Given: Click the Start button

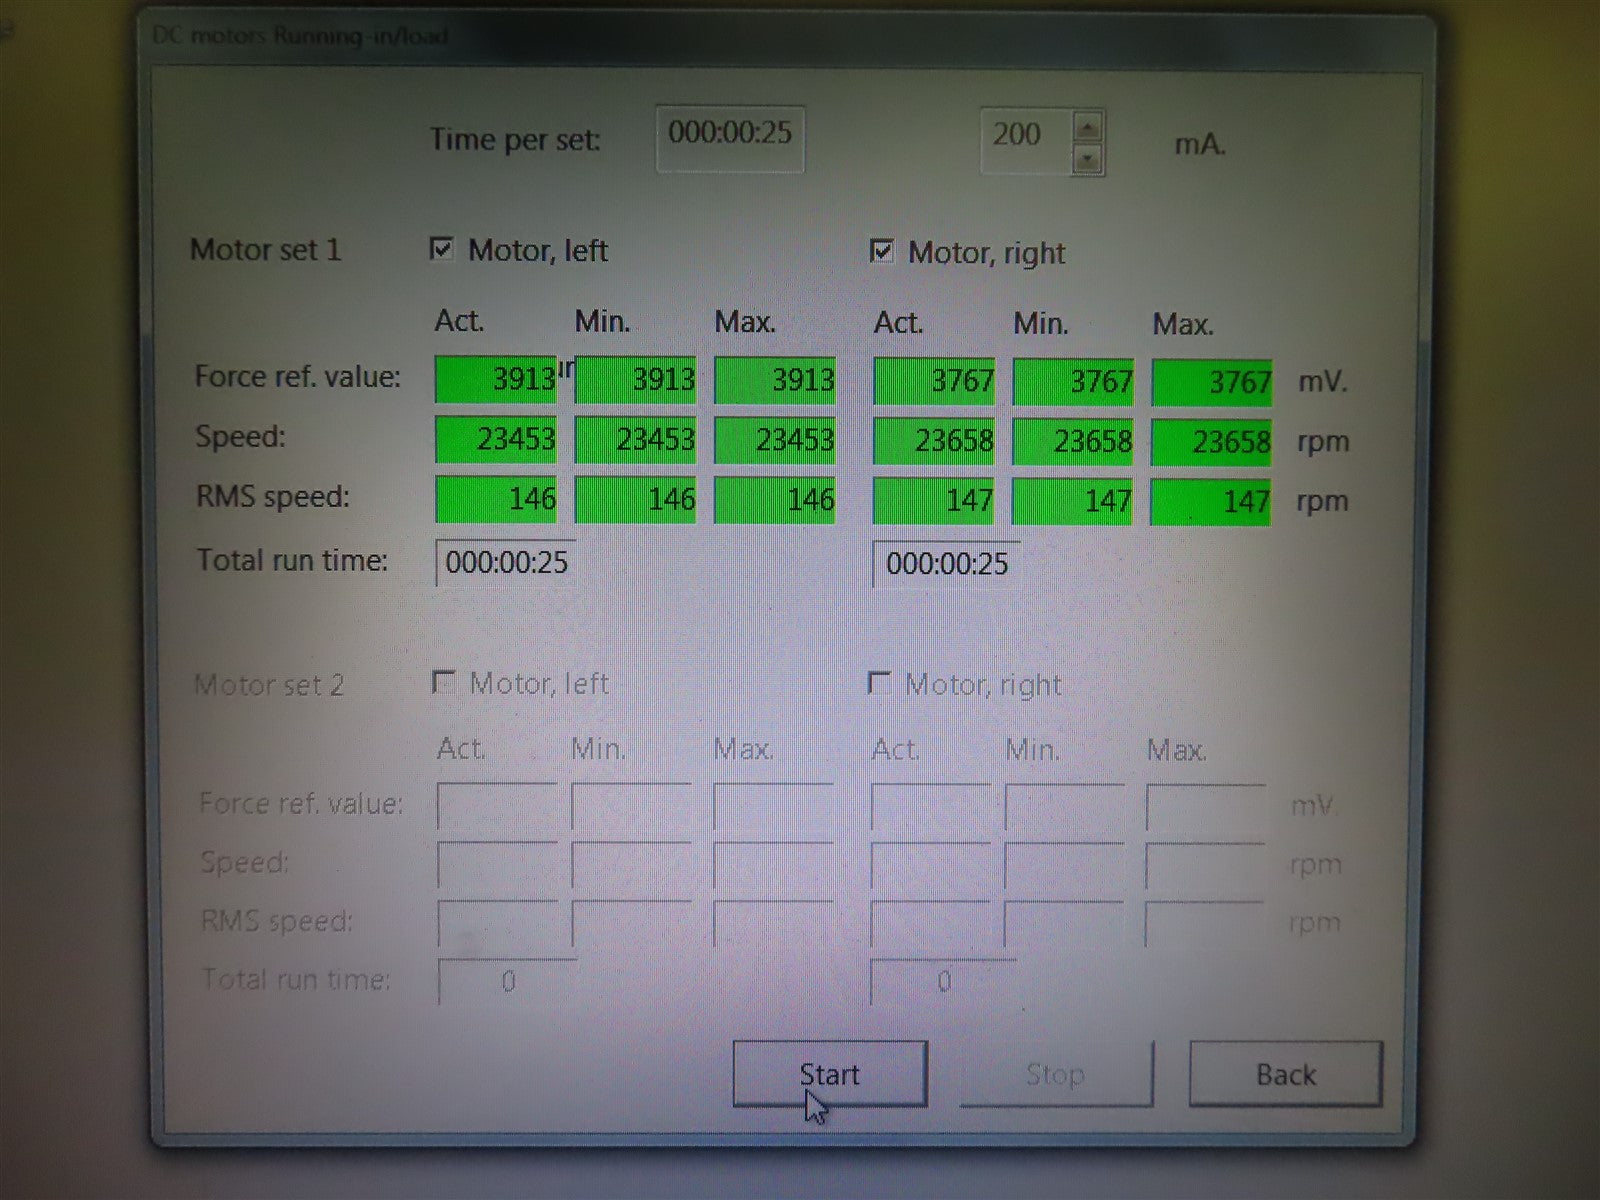Looking at the screenshot, I should coord(829,1074).
